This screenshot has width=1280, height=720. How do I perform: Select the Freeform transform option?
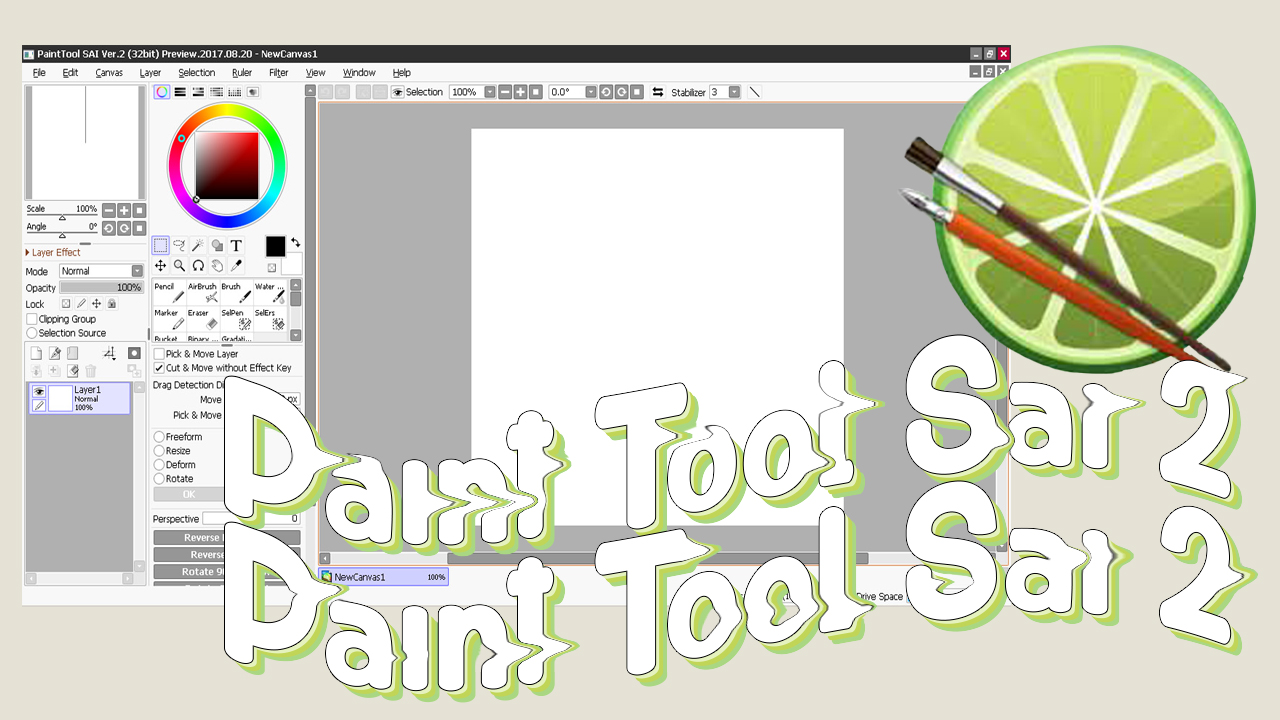159,437
